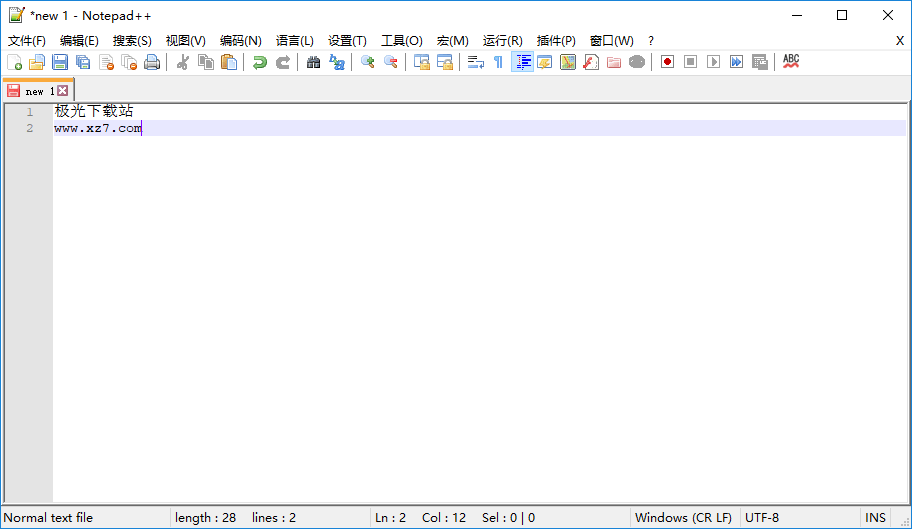This screenshot has height=529, width=912.
Task: Click 'Windows (CR LF)' line ending field
Action: (x=683, y=517)
